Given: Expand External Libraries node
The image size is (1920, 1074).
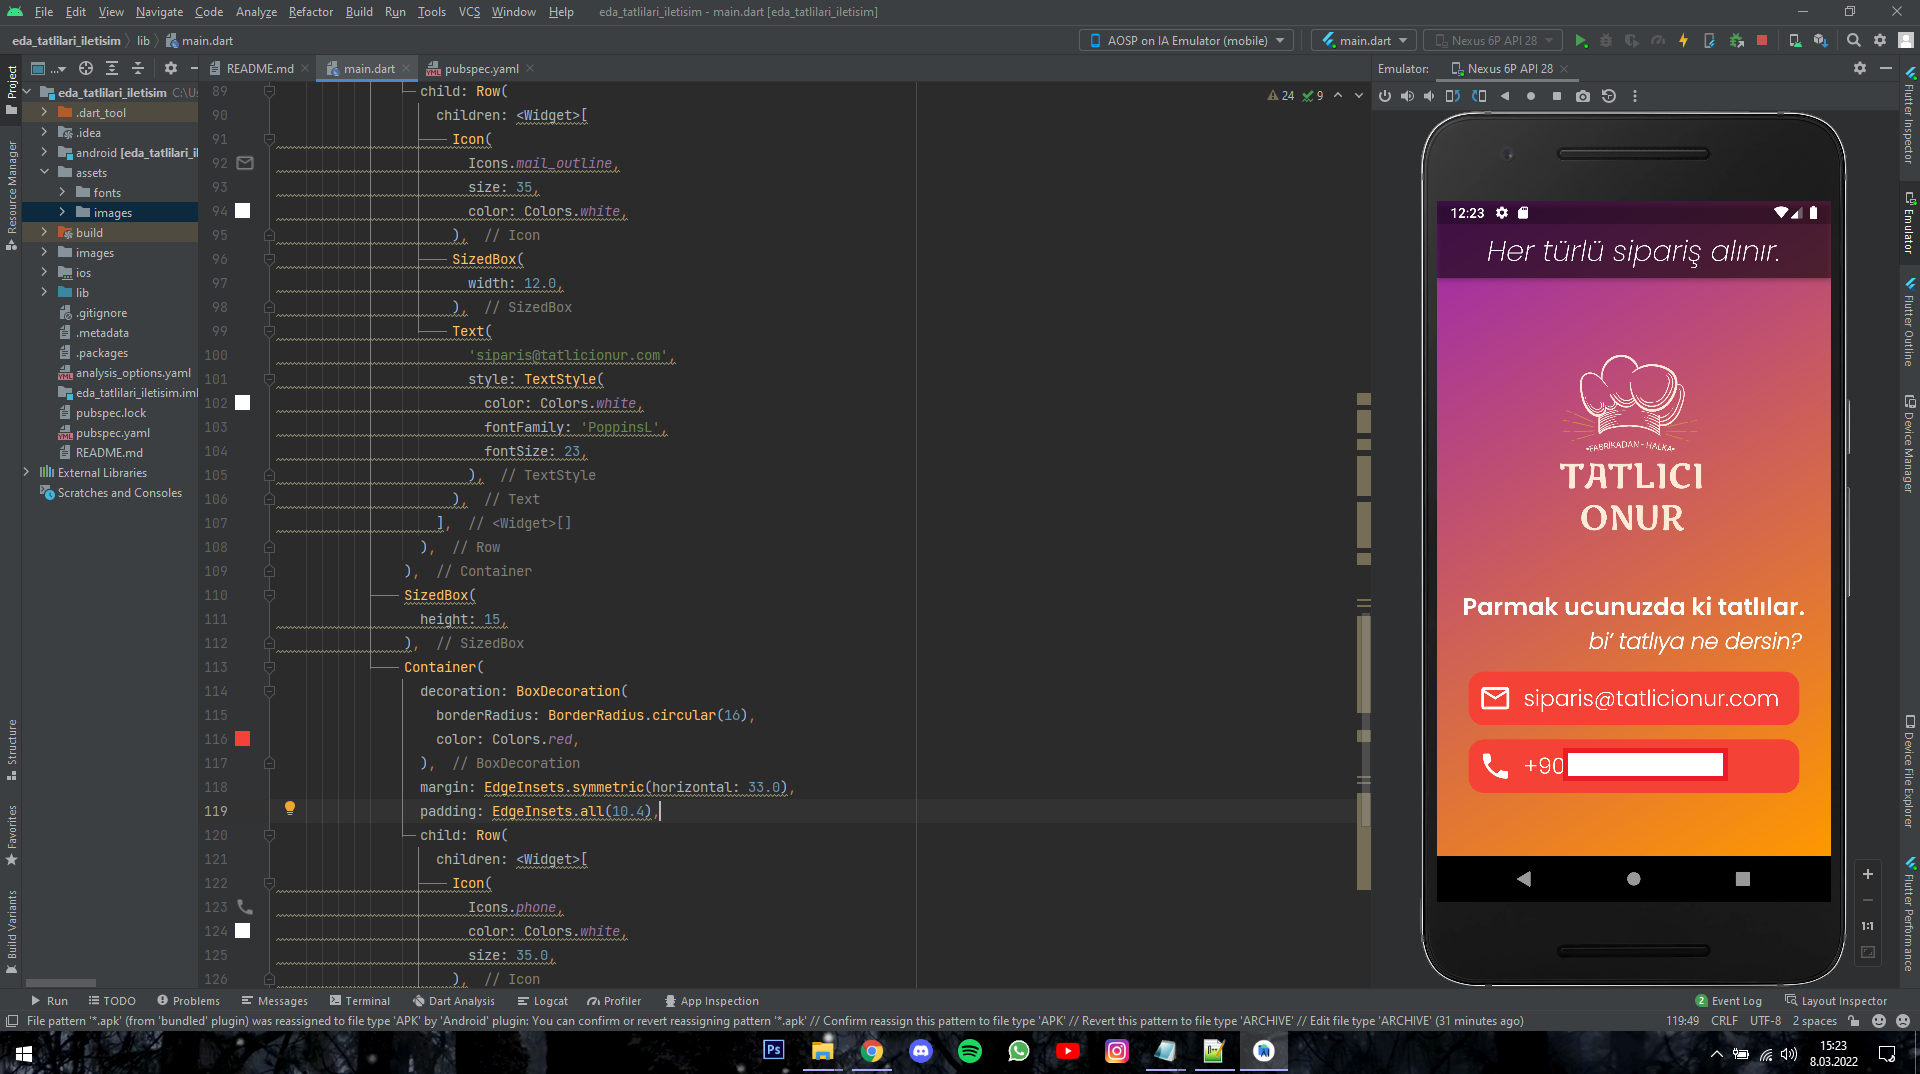Looking at the screenshot, I should coord(26,473).
